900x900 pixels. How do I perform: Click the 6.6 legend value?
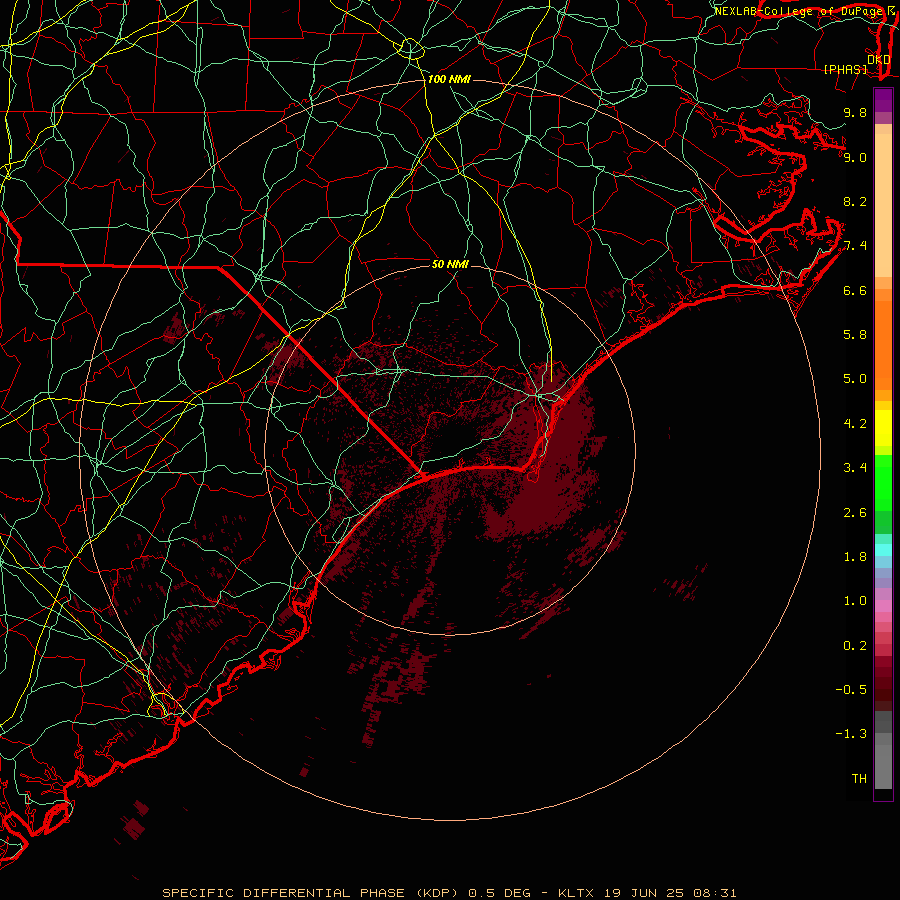[x=855, y=290]
